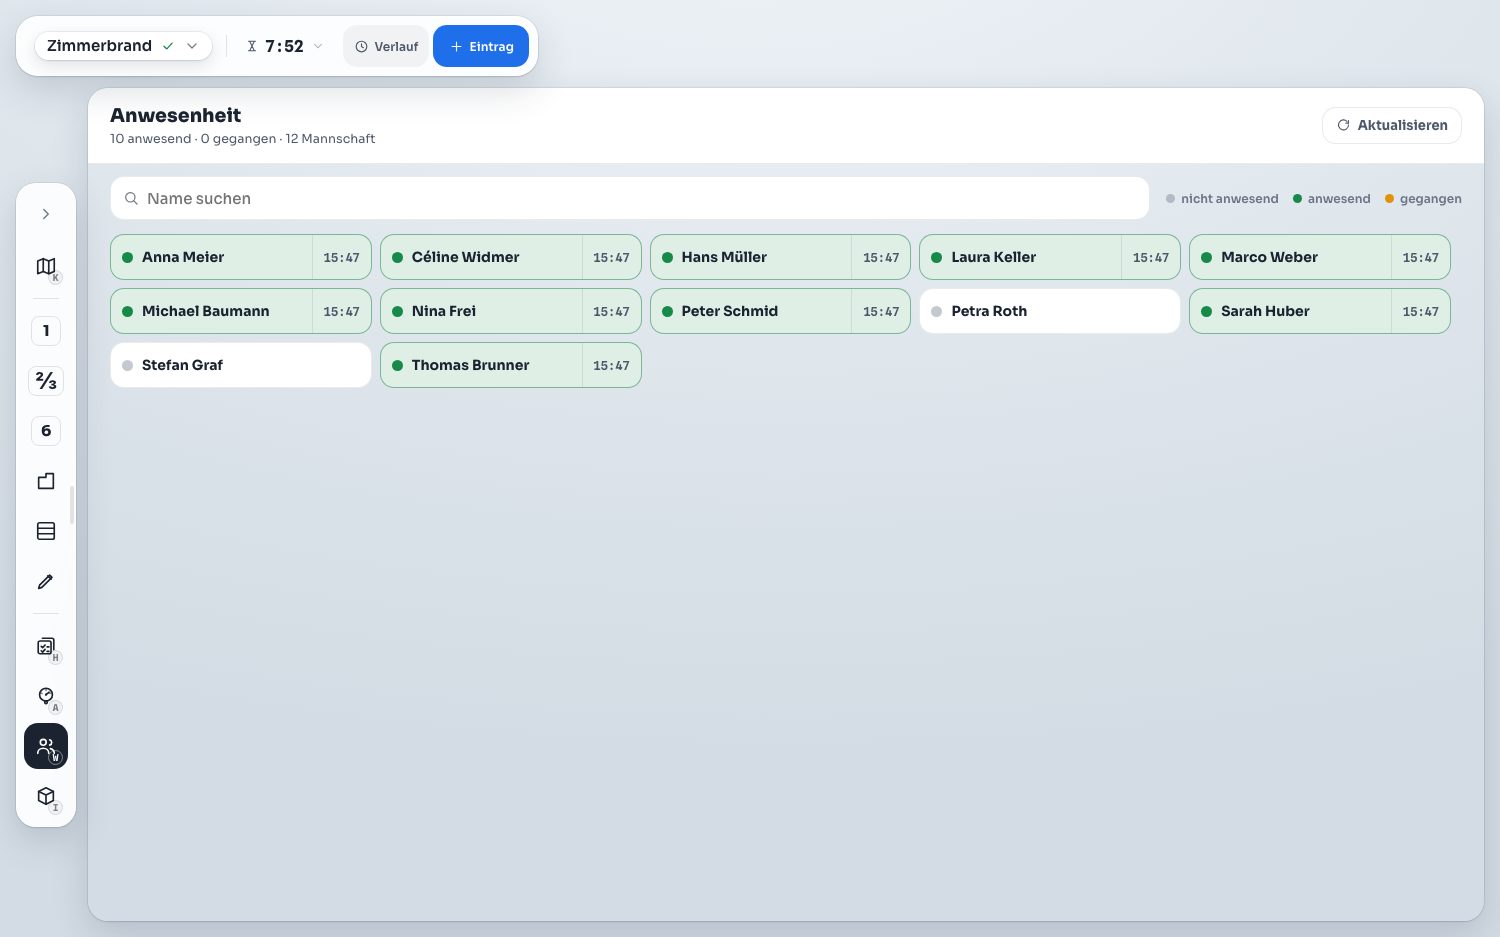Open the map view icon in sidebar

coord(46,266)
